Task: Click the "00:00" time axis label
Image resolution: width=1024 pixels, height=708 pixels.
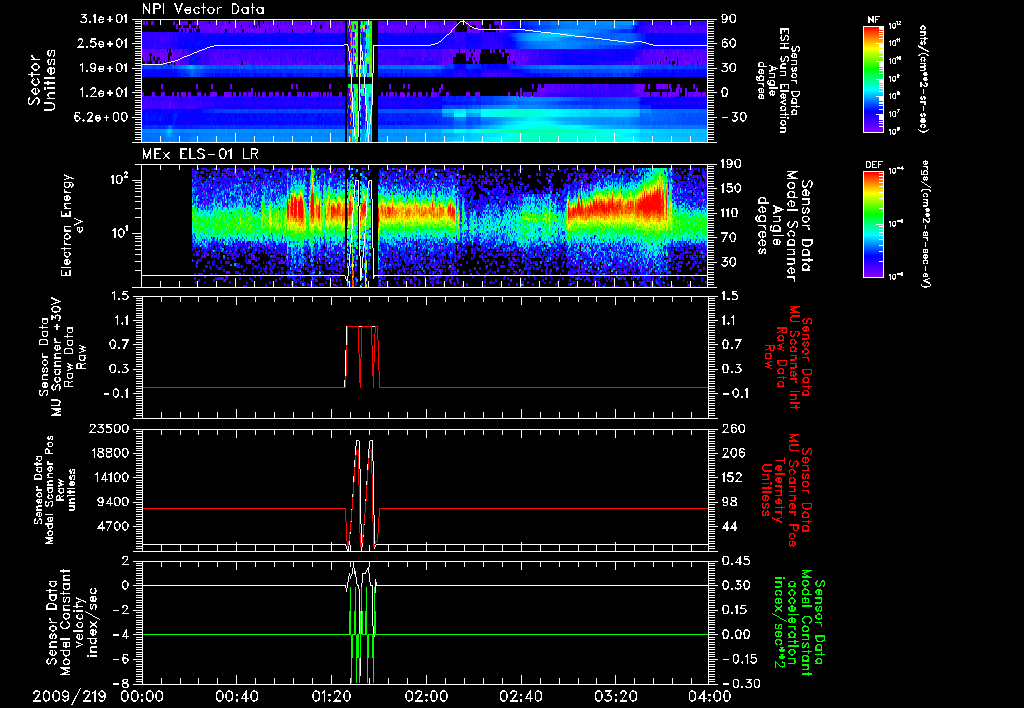Action: pos(142,696)
